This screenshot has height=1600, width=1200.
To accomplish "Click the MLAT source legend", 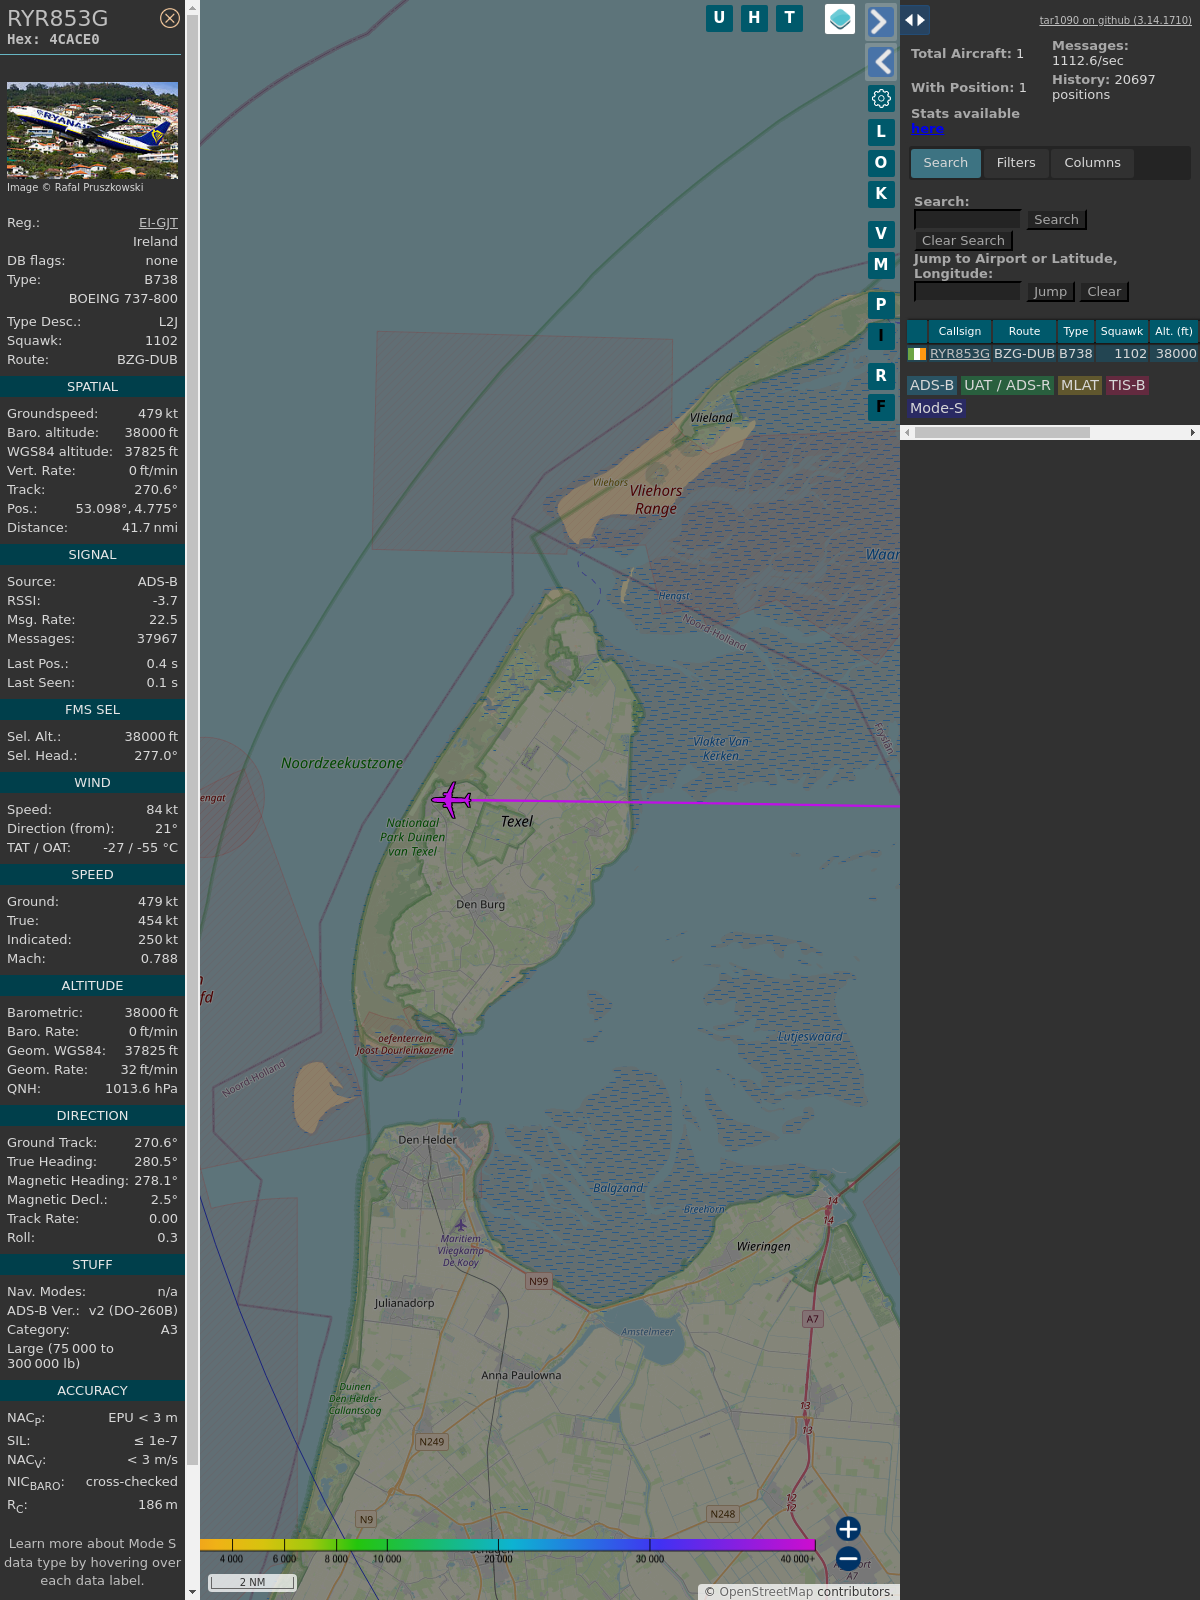I will 1079,386.
